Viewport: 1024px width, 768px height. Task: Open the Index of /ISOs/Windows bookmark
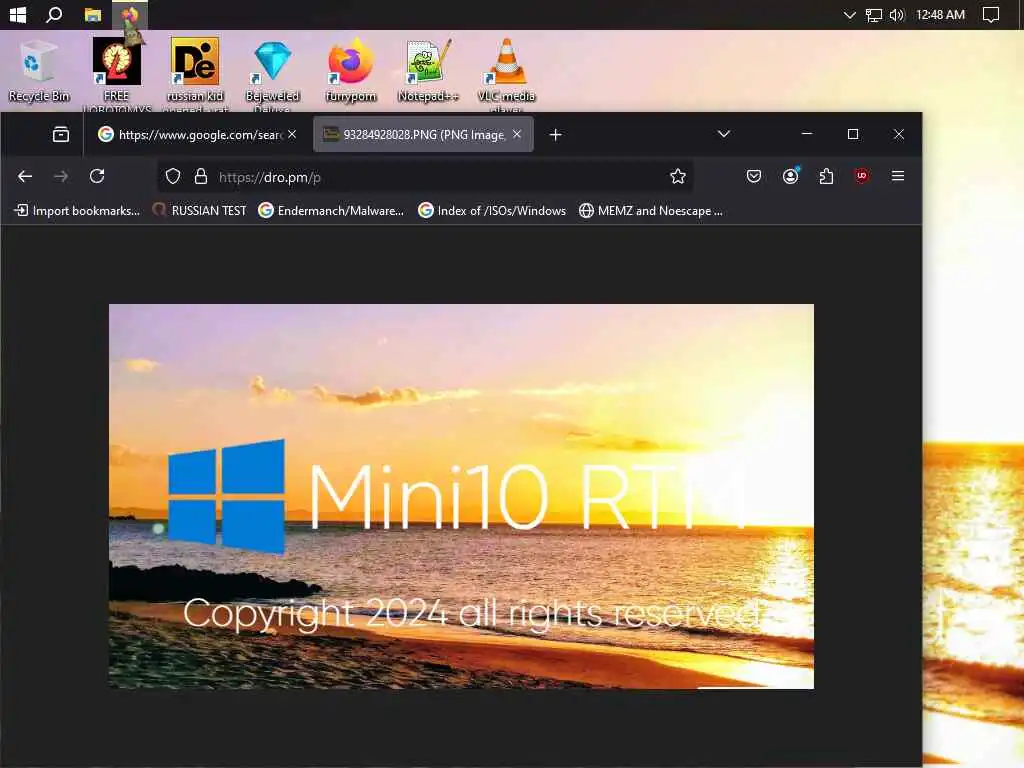point(492,210)
